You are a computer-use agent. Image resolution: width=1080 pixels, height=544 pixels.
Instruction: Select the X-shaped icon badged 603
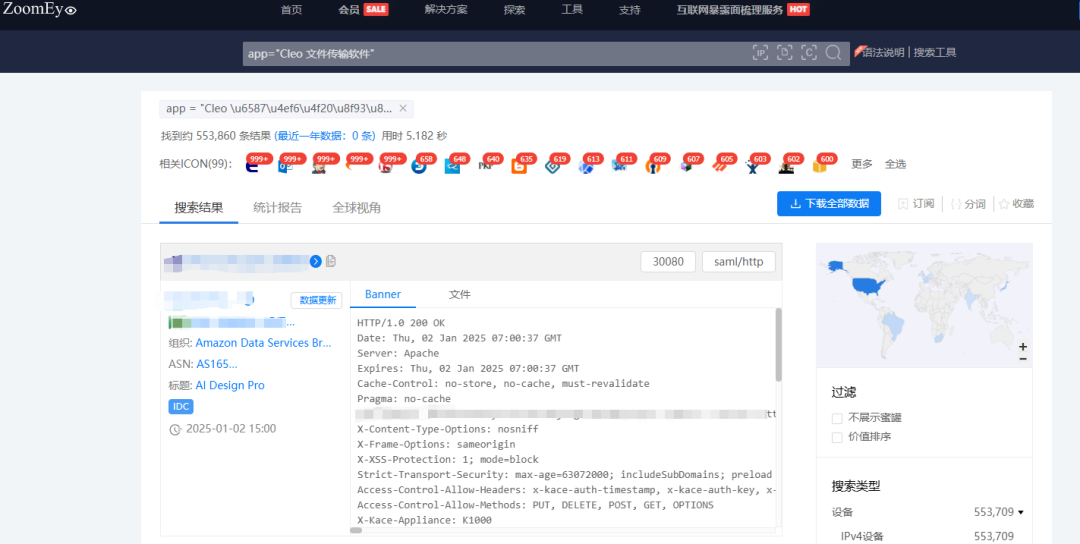[x=752, y=167]
